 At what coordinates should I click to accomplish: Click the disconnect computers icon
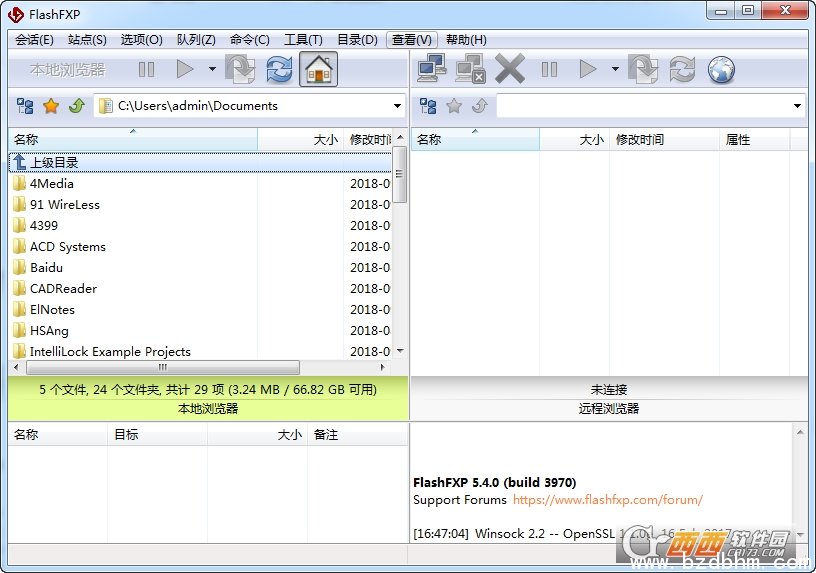click(x=470, y=69)
